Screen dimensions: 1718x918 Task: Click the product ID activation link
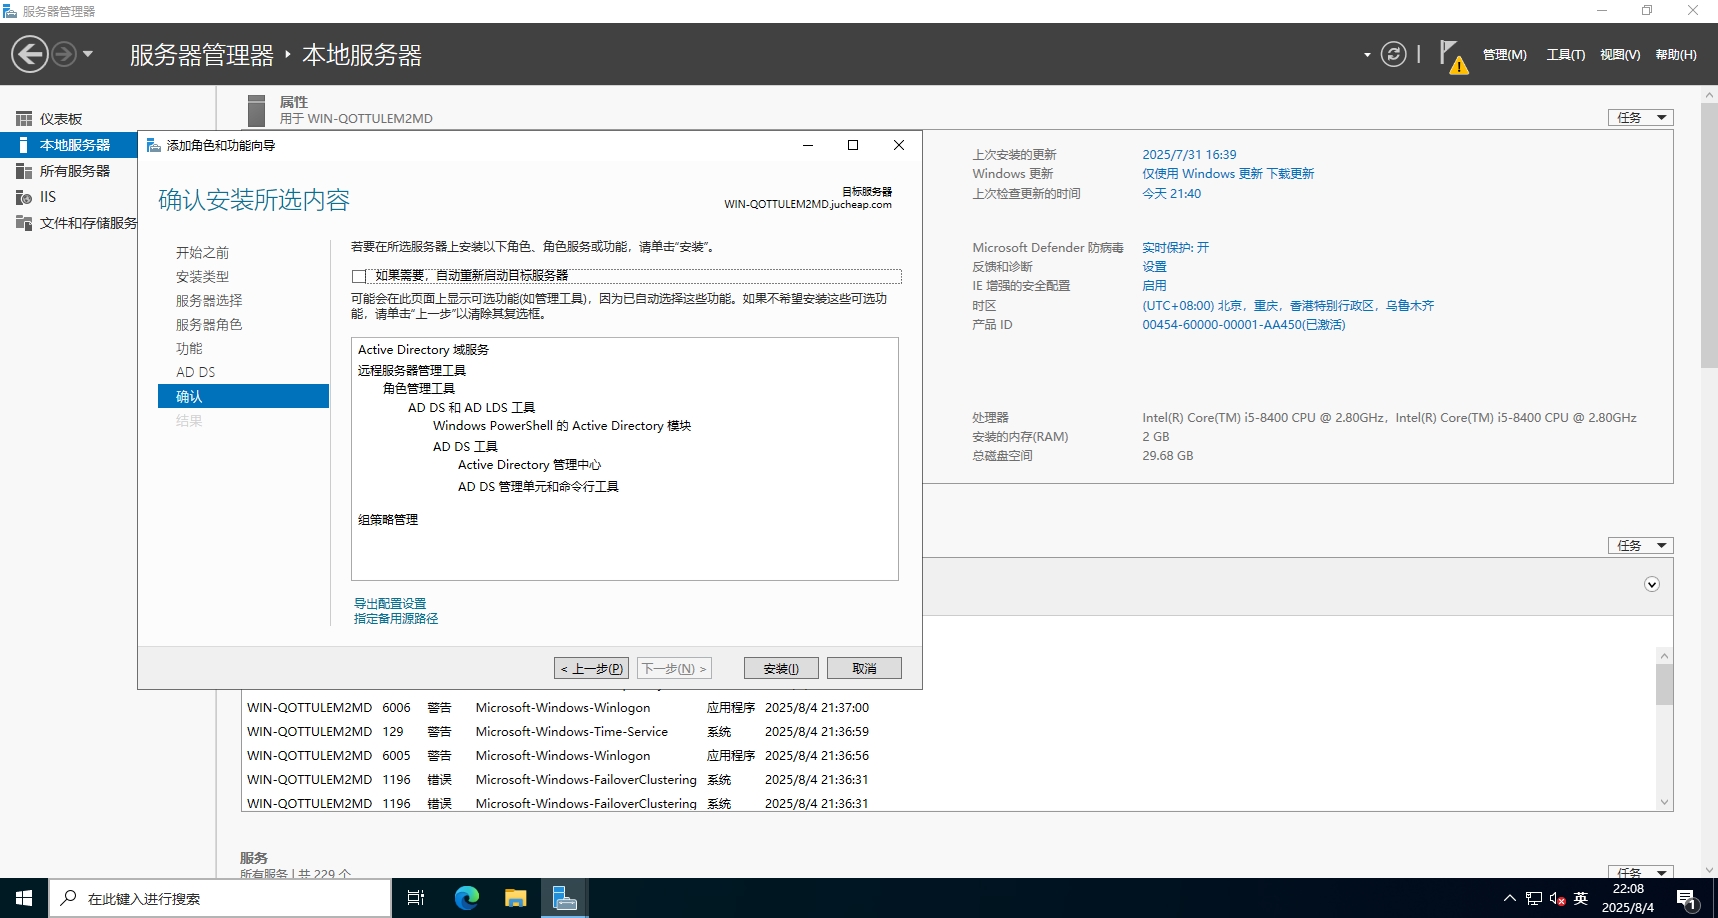click(1244, 325)
